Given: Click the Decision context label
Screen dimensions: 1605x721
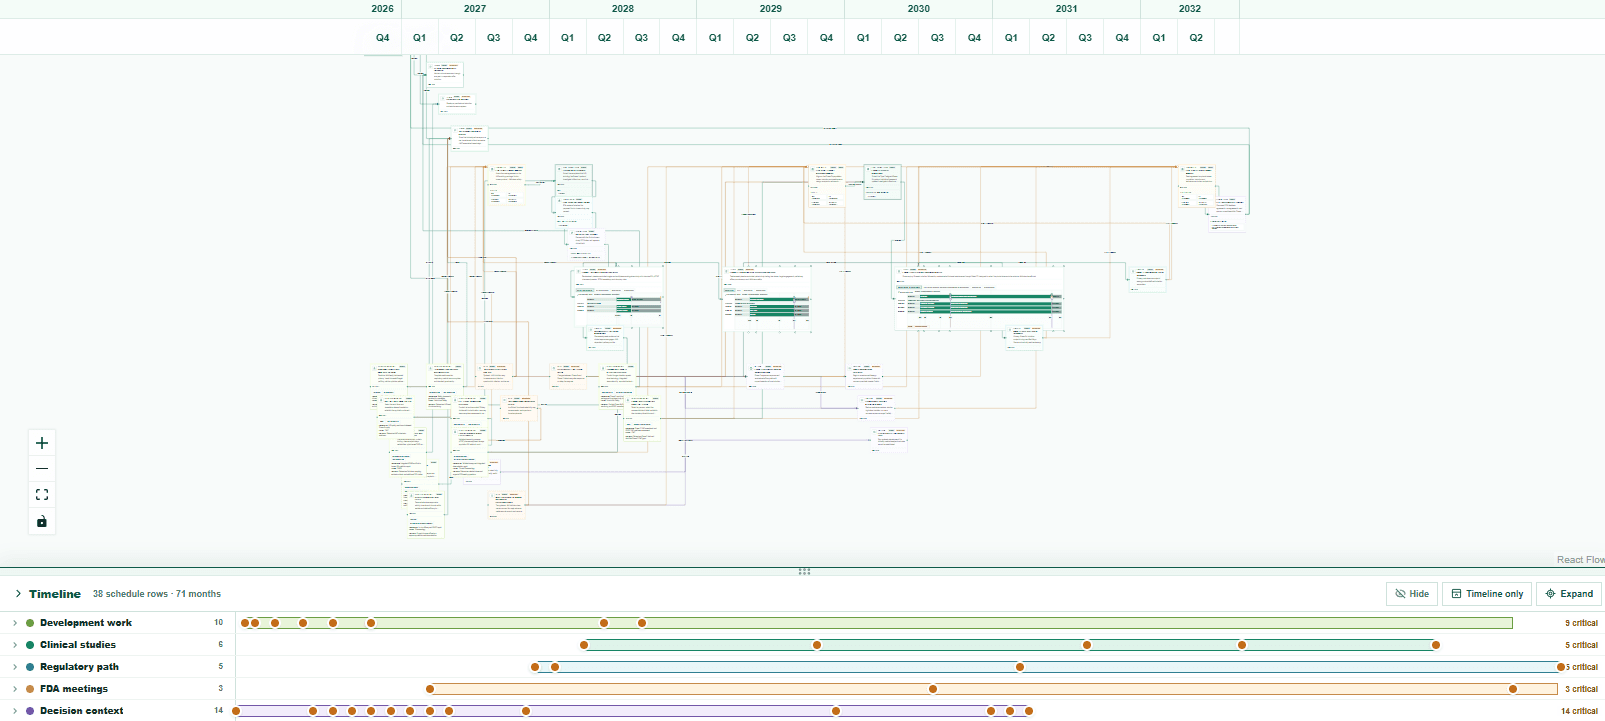Looking at the screenshot, I should [82, 711].
